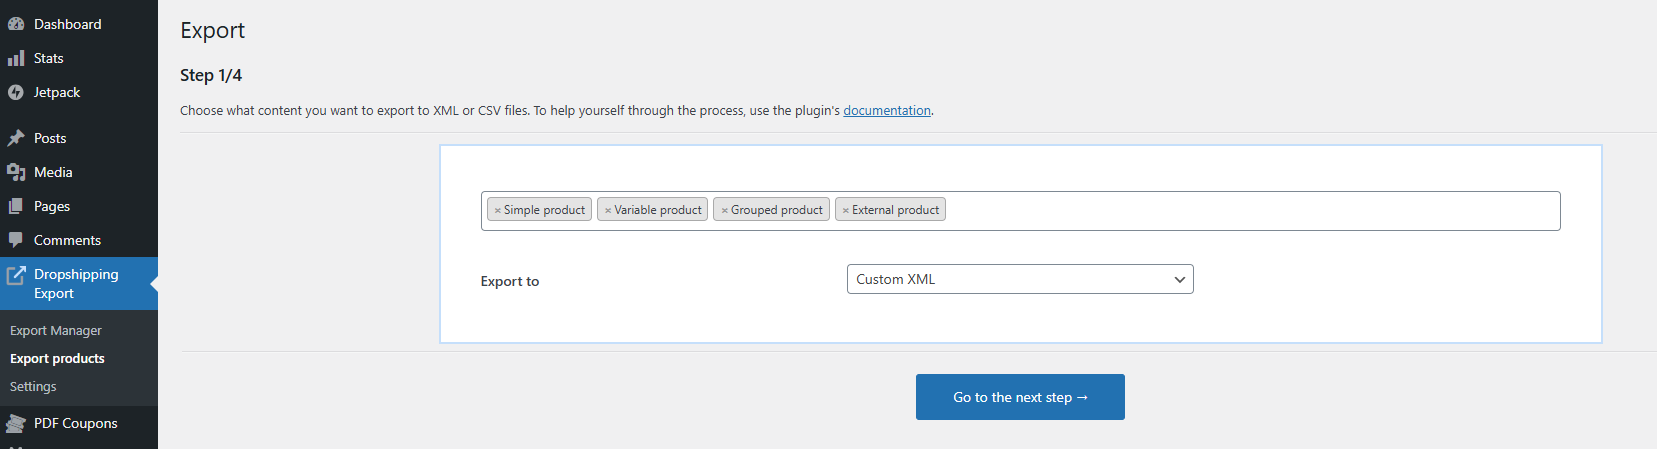Open the Export to dropdown
1657x449 pixels.
(x=1019, y=279)
